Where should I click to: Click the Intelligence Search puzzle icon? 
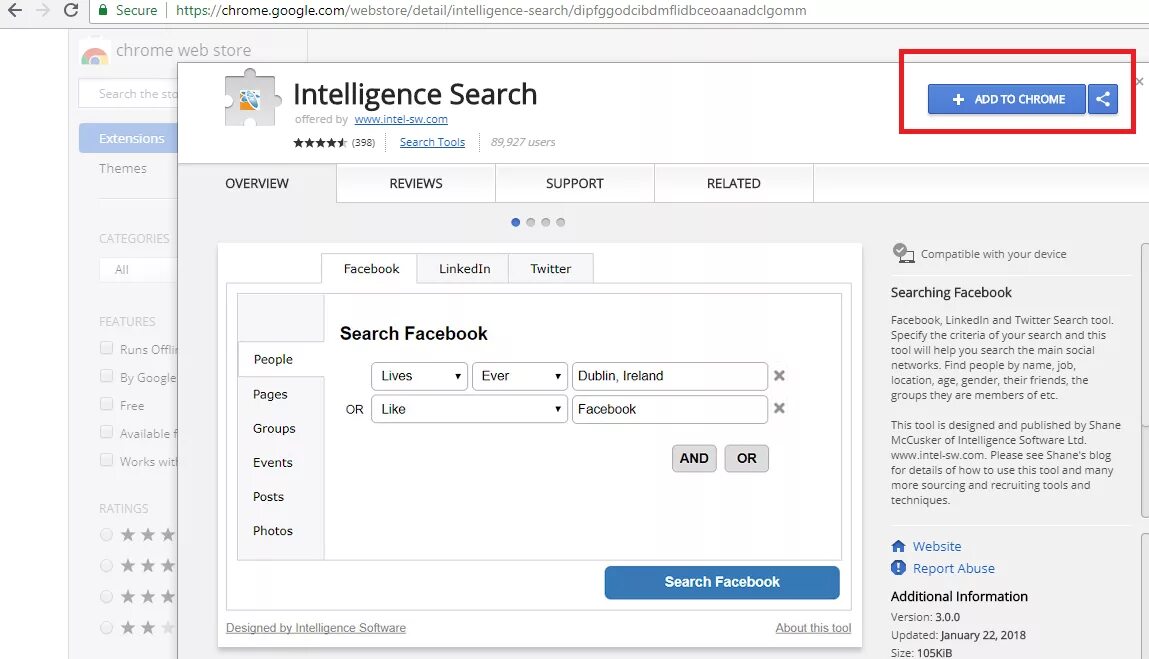coord(252,98)
